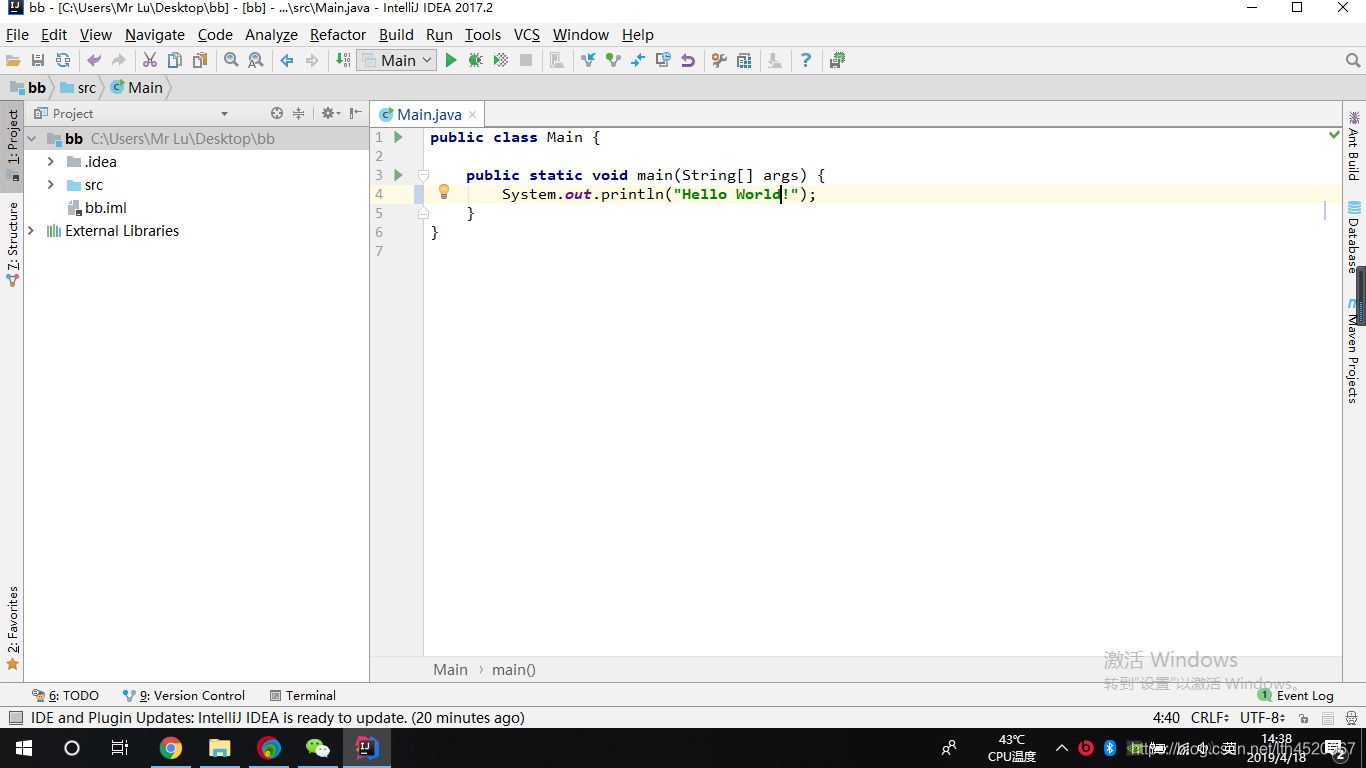Select bb.iml file in project tree
Screen dimensions: 1366x768
click(x=98, y=208)
